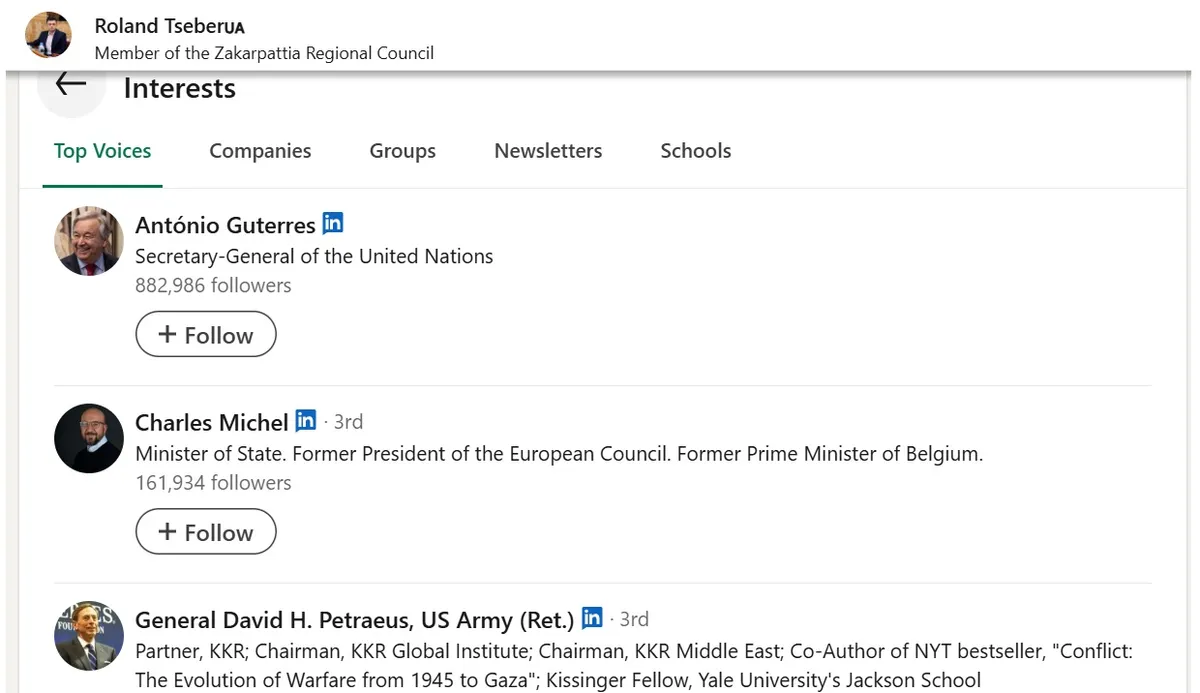Follow Charles Michel
This screenshot has height=693, width=1200.
(206, 531)
